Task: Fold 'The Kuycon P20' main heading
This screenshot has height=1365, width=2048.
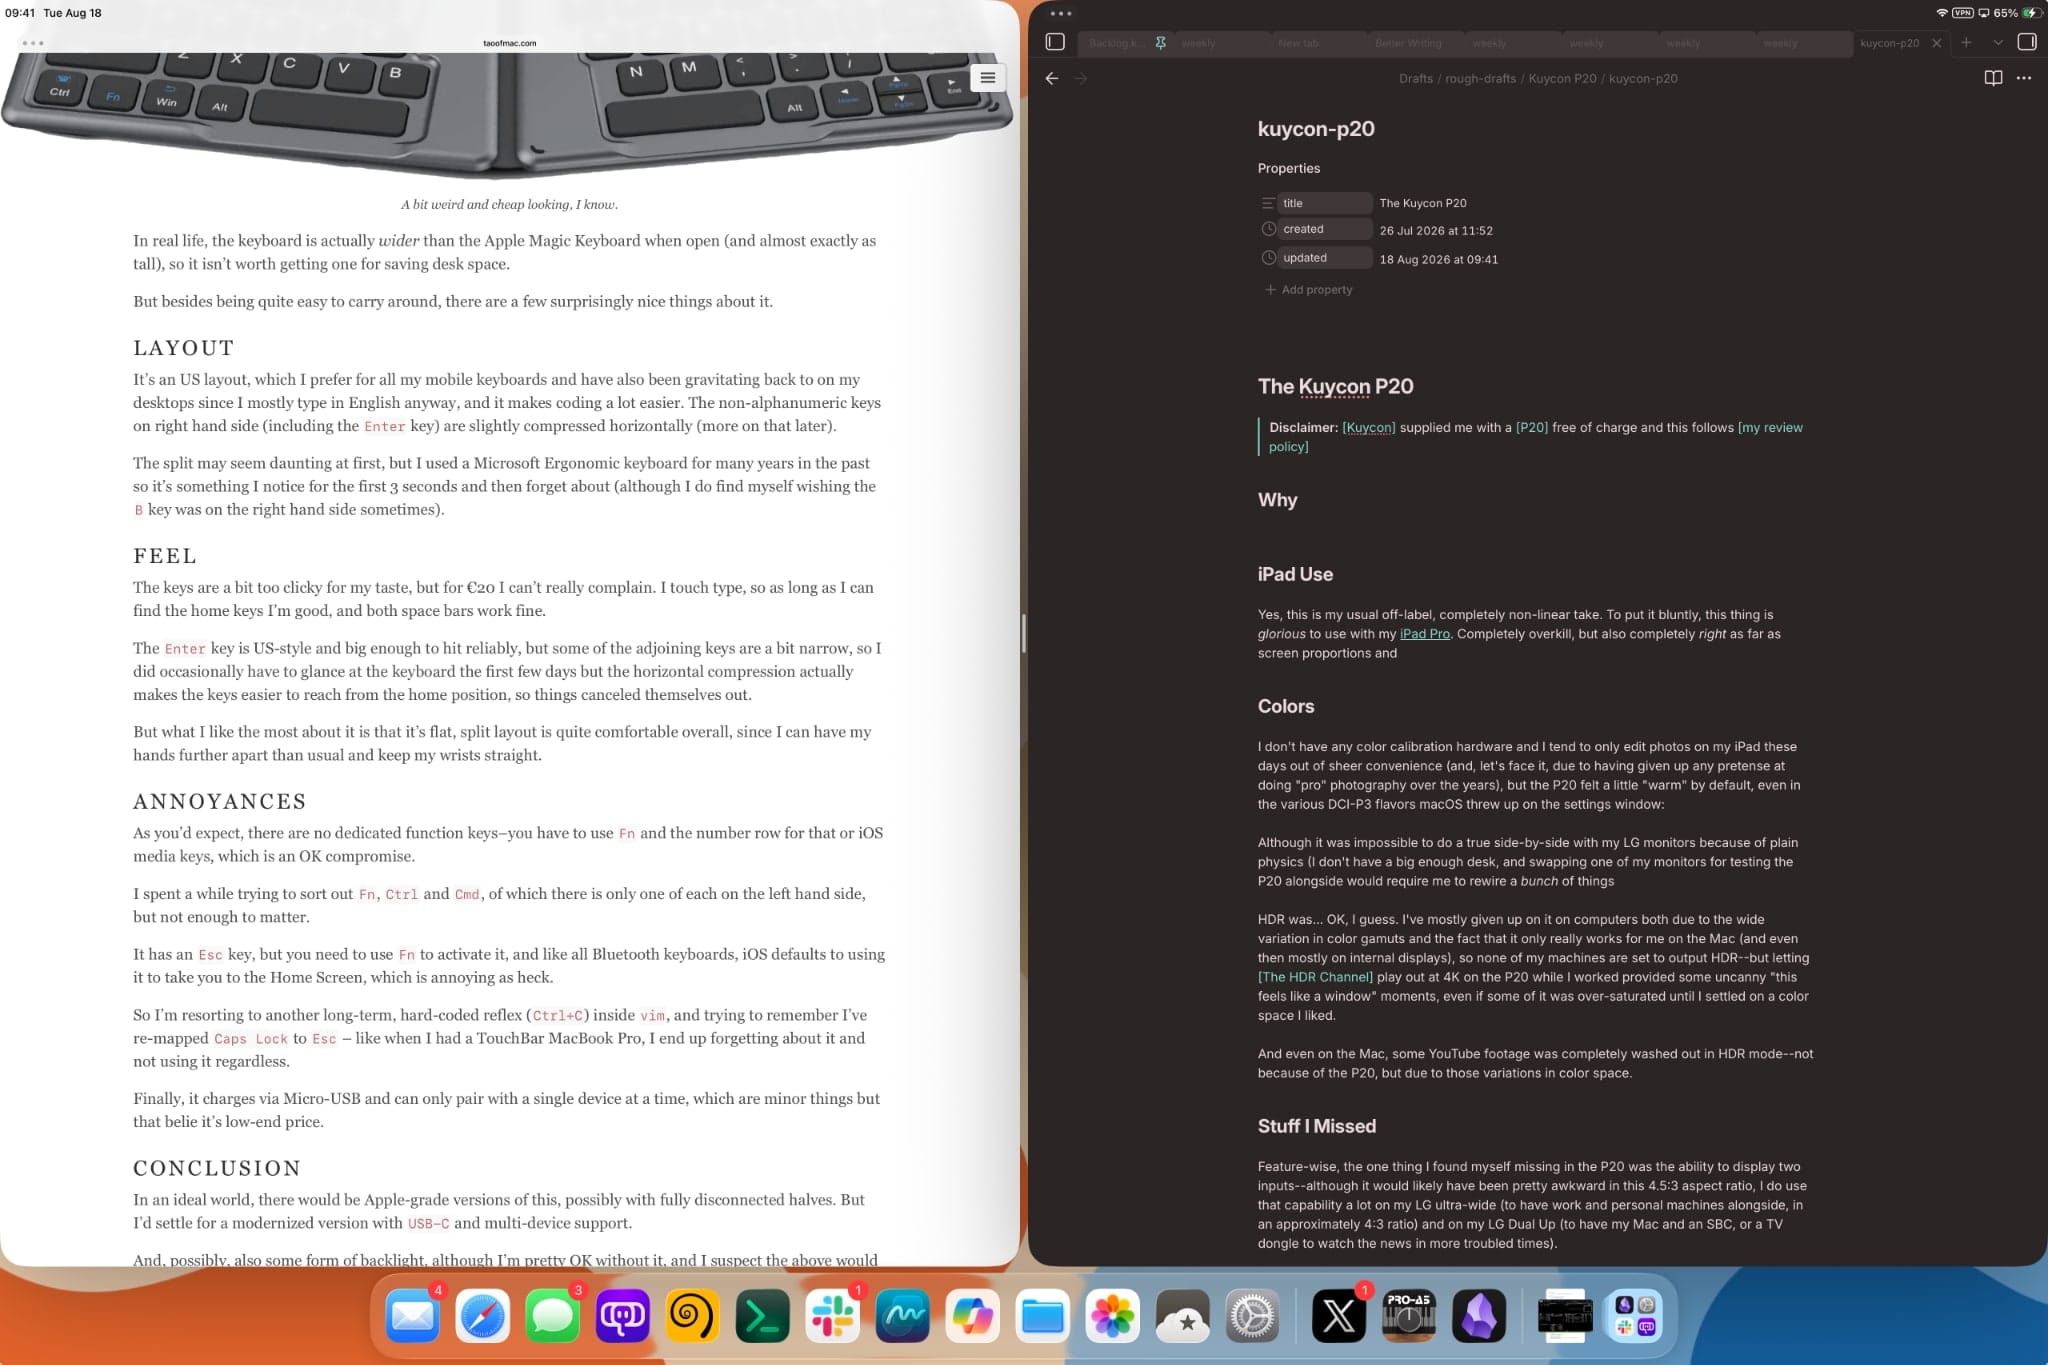Action: 1335,386
